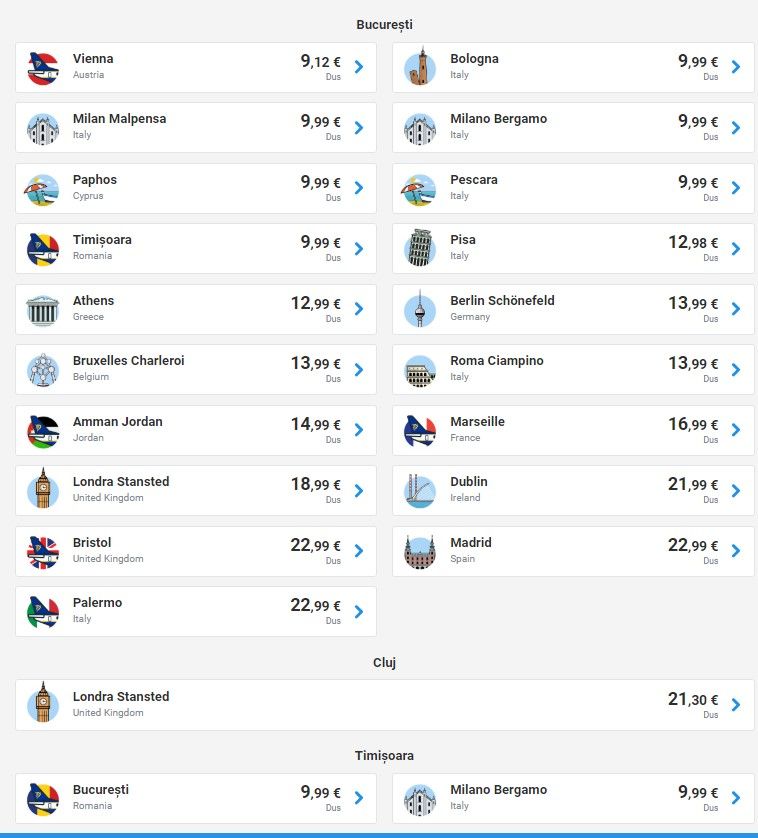Expand the Palermo fare chevron
Viewport: 758px width, 838px height.
[x=359, y=611]
